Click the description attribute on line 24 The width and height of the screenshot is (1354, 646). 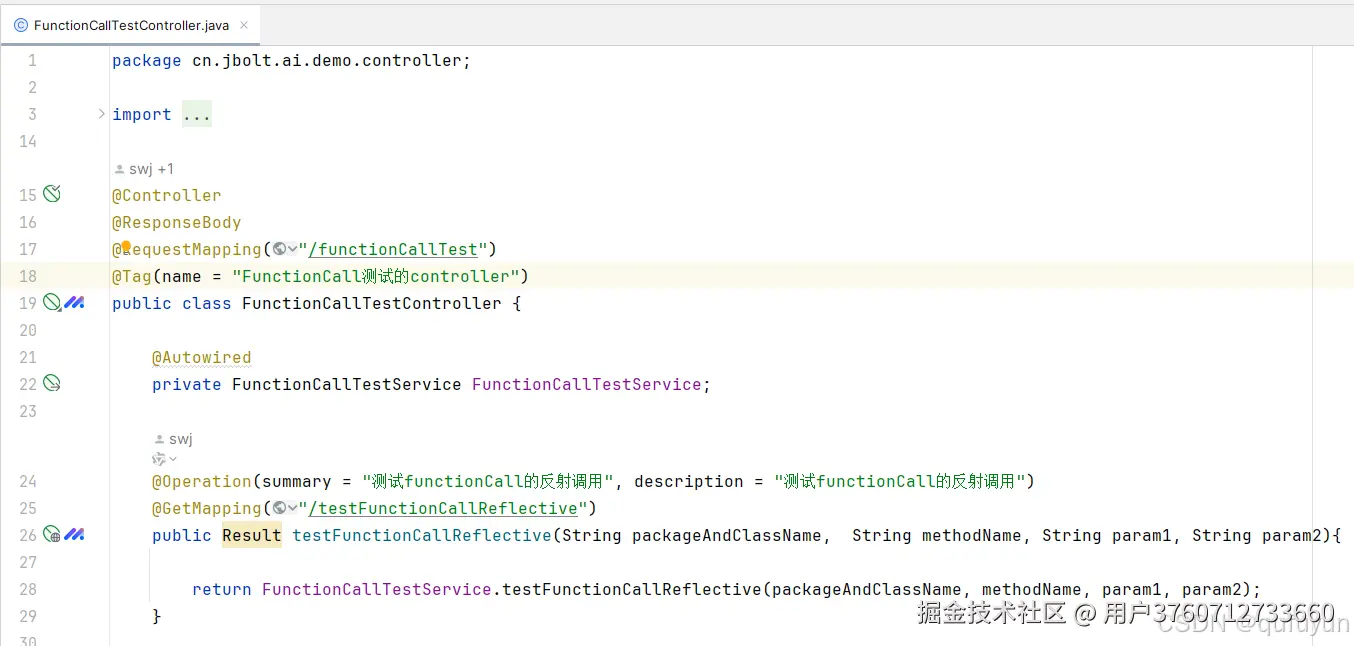pyautogui.click(x=689, y=481)
